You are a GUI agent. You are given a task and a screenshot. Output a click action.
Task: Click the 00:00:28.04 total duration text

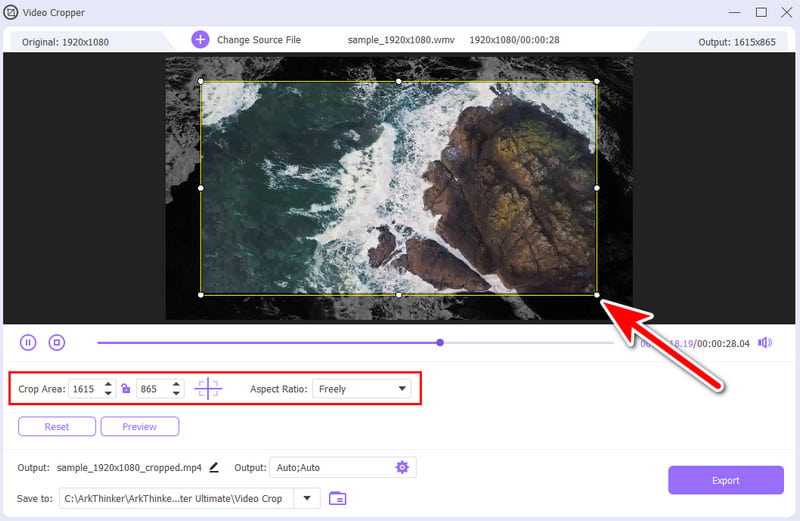pos(723,344)
